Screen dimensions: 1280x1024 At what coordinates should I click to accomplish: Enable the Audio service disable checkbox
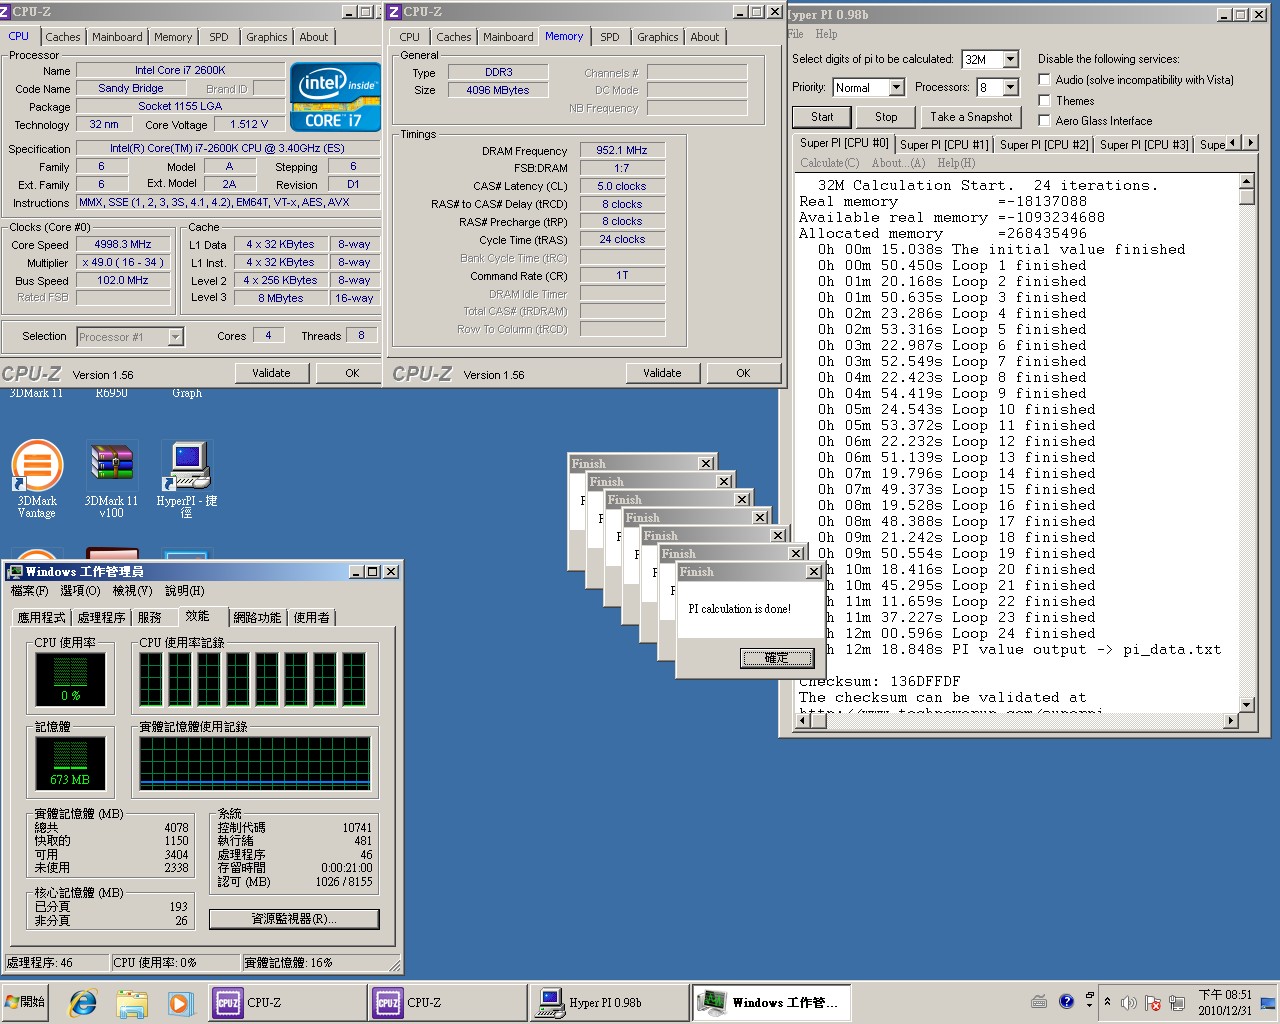pyautogui.click(x=1045, y=80)
